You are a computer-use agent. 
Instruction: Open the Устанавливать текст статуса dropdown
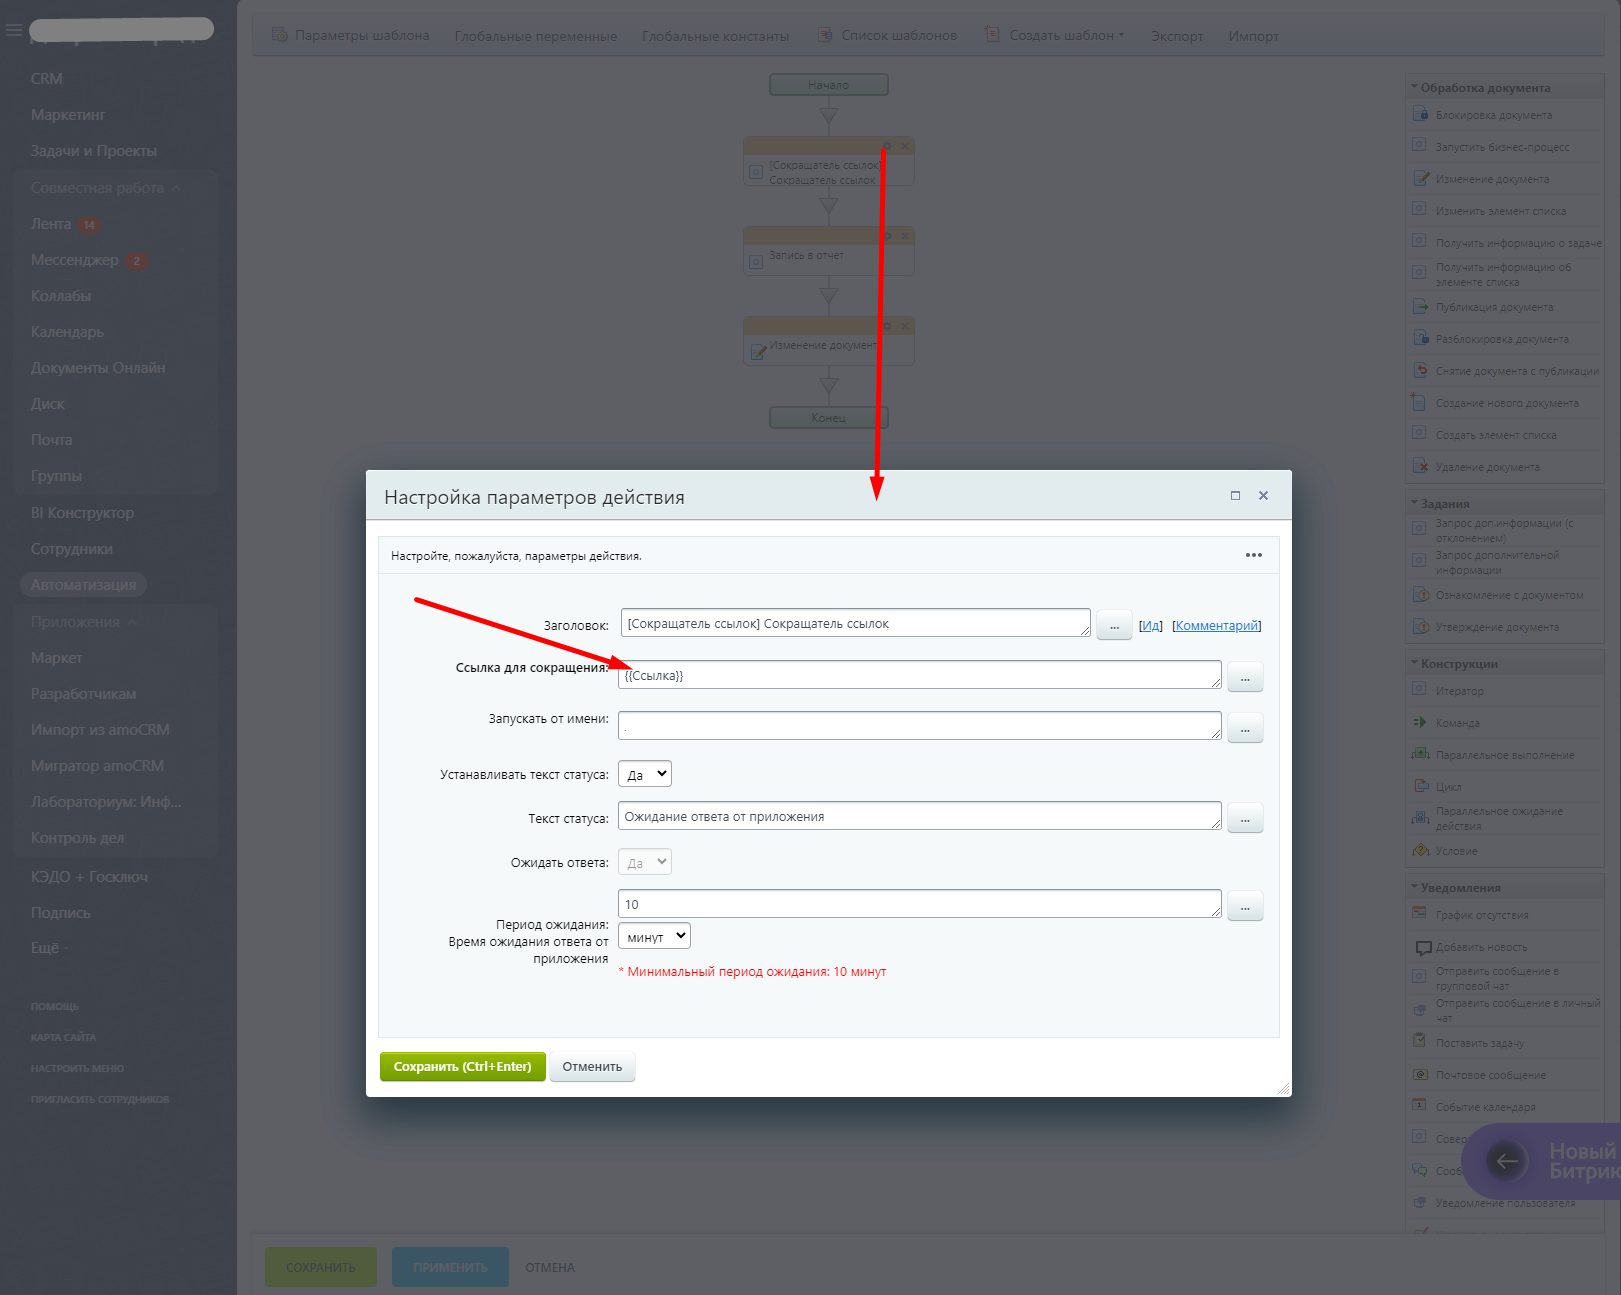click(x=645, y=774)
